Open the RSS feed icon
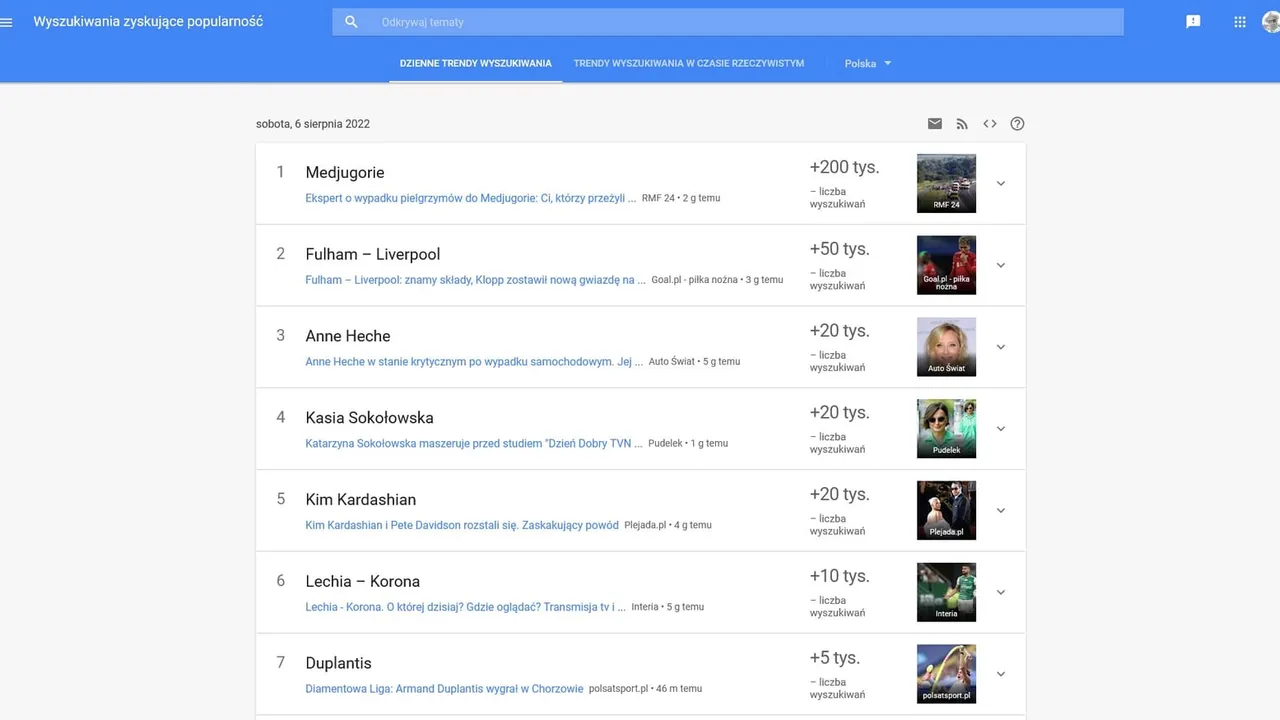This screenshot has height=720, width=1280. [962, 124]
